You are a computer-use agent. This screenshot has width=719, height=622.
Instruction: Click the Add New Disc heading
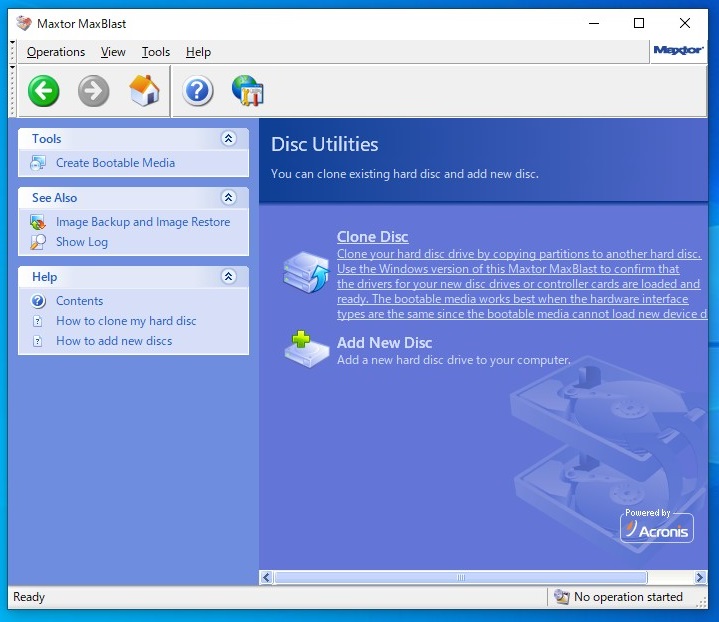click(x=384, y=343)
